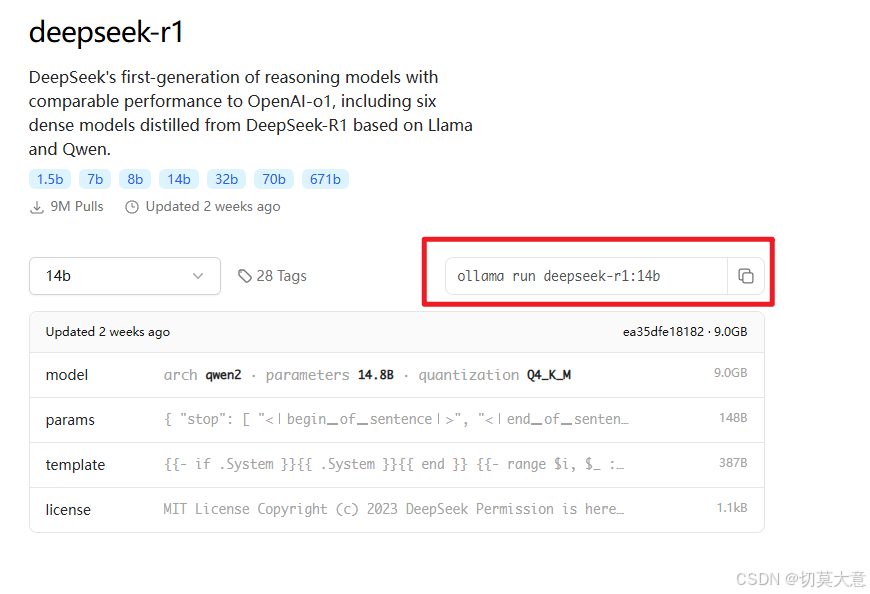Click the 14.8B parameters value
The height and width of the screenshot is (594, 870).
(376, 375)
